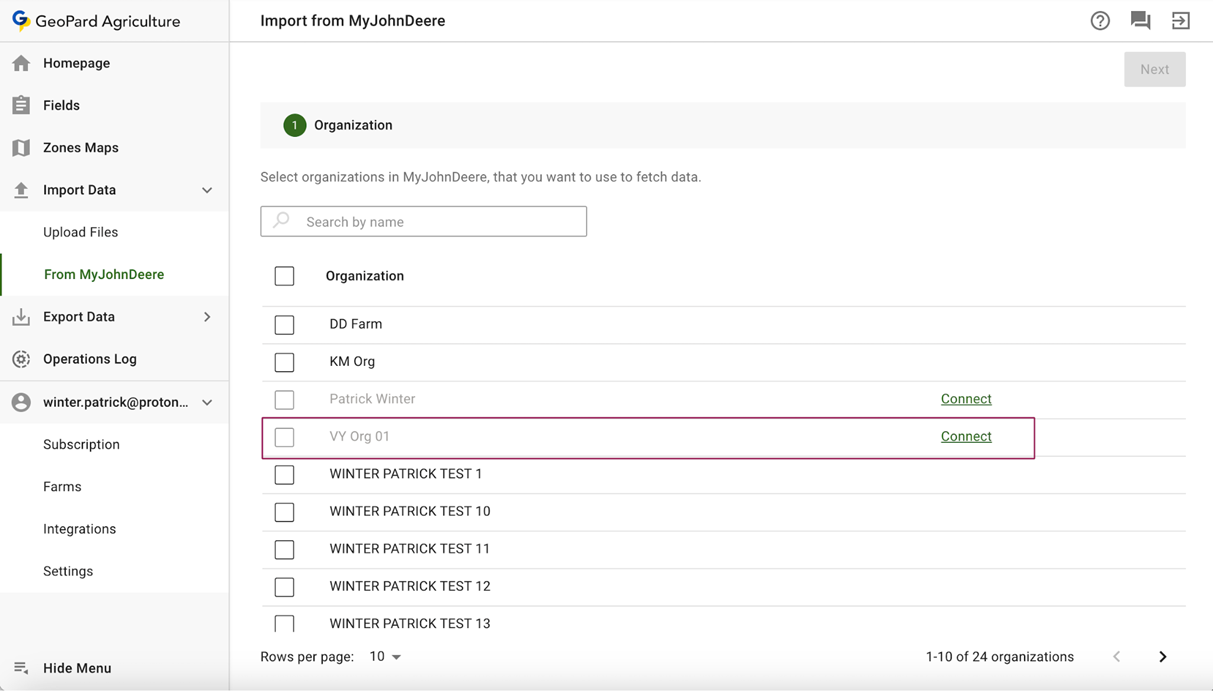This screenshot has height=692, width=1213.
Task: Open Fields via its clipboard icon
Action: [x=21, y=105]
